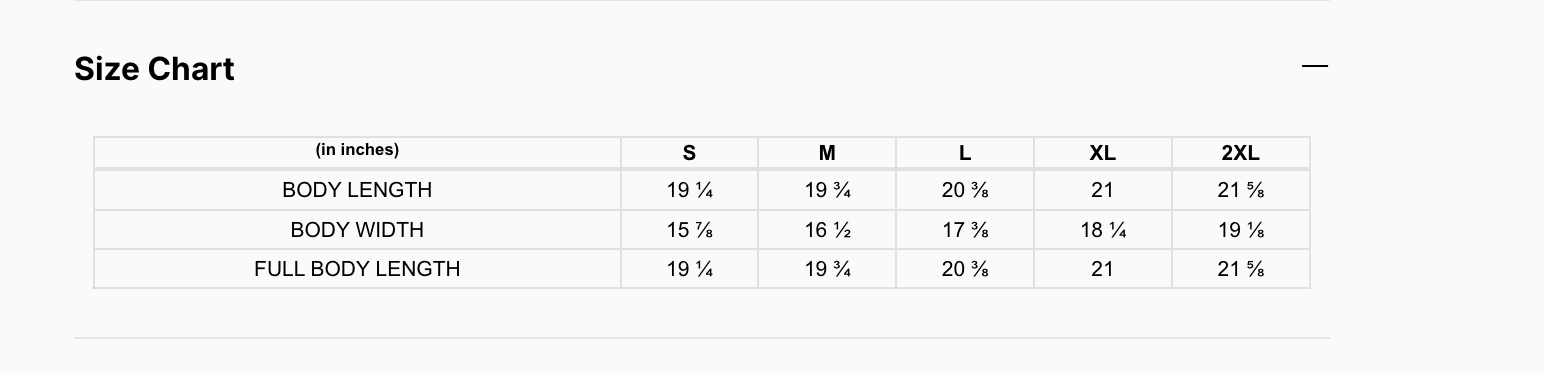Screen dimensions: 1544x373
Task: Collapse the Size Chart section via minus icon
Action: click(x=1315, y=66)
